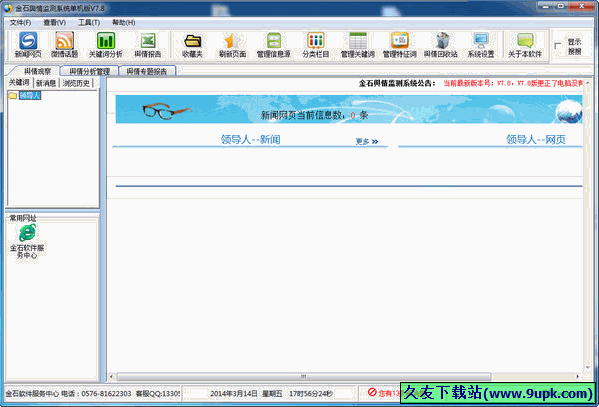Click the application icon in the title bar
599x407 pixels.
[8, 8]
